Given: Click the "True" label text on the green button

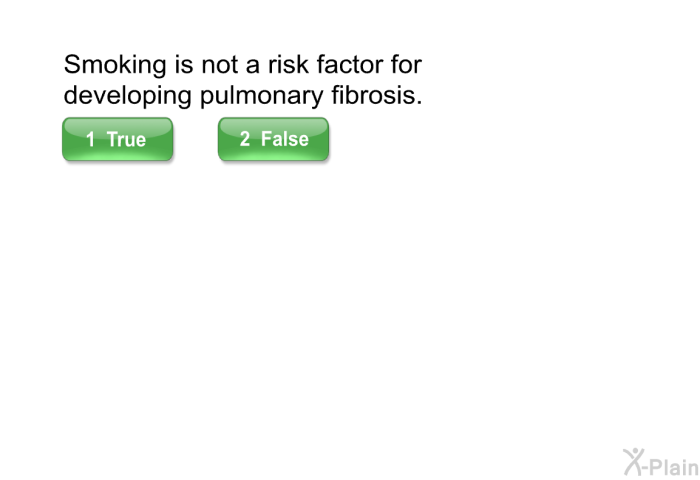Looking at the screenshot, I should coord(127,140).
